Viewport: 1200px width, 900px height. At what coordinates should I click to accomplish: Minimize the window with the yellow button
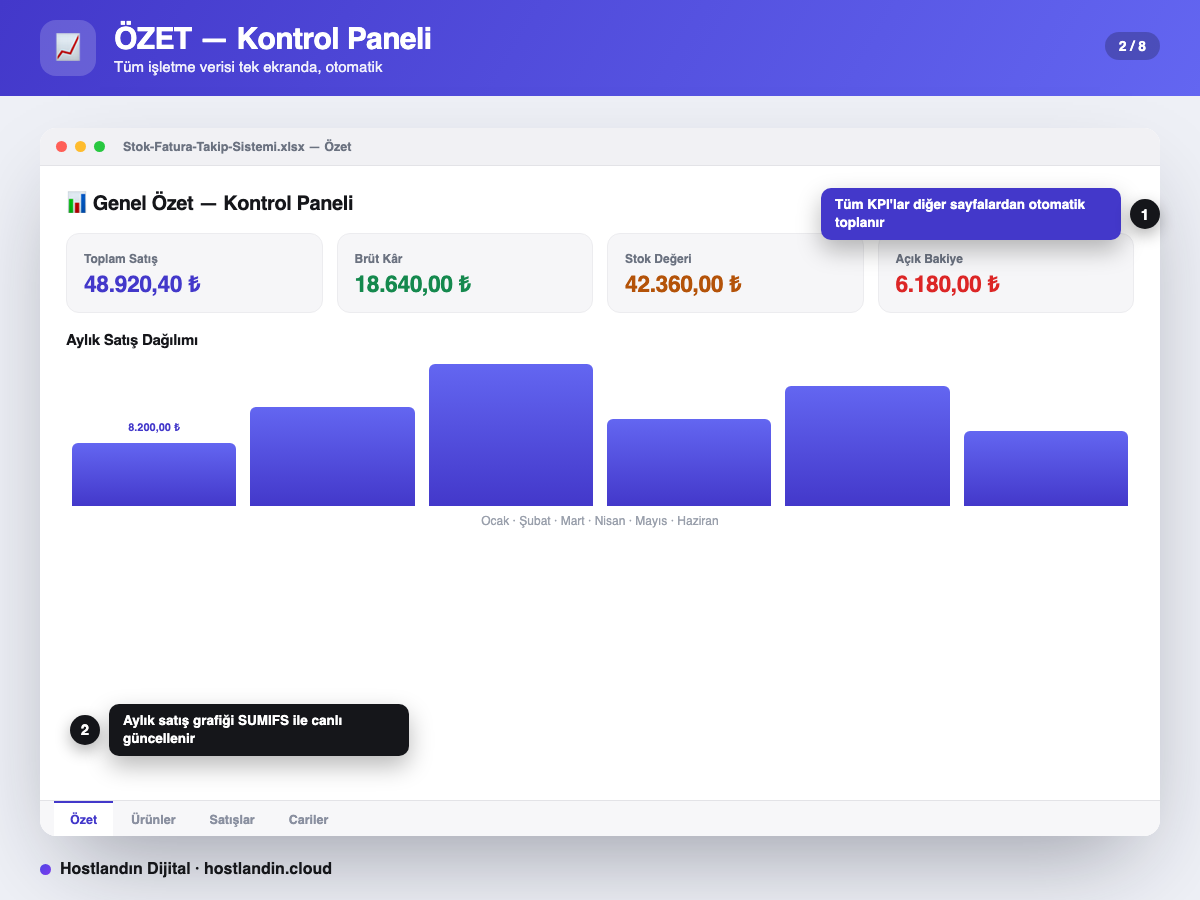click(81, 146)
